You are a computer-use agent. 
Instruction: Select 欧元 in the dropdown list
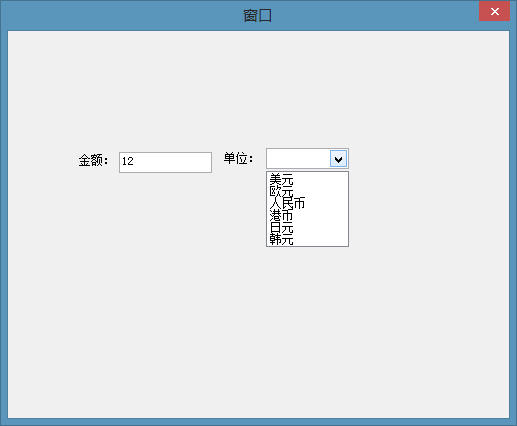pos(281,191)
